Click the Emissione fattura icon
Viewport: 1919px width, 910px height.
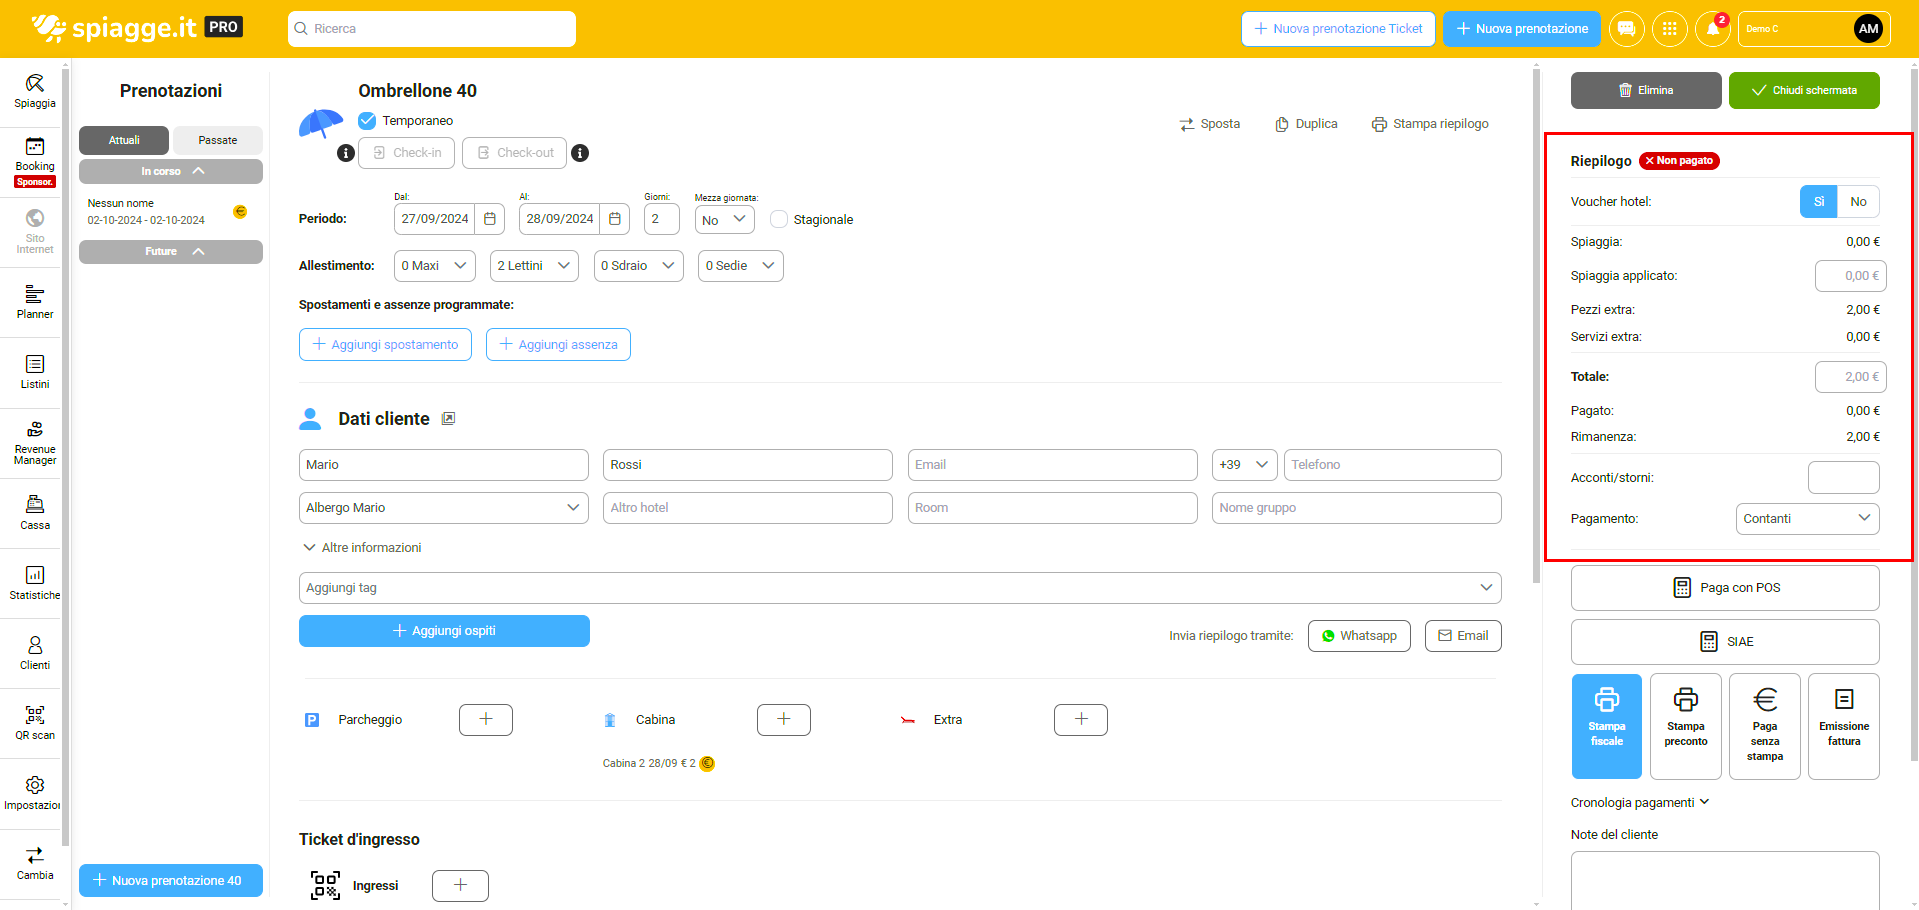pos(1843,726)
